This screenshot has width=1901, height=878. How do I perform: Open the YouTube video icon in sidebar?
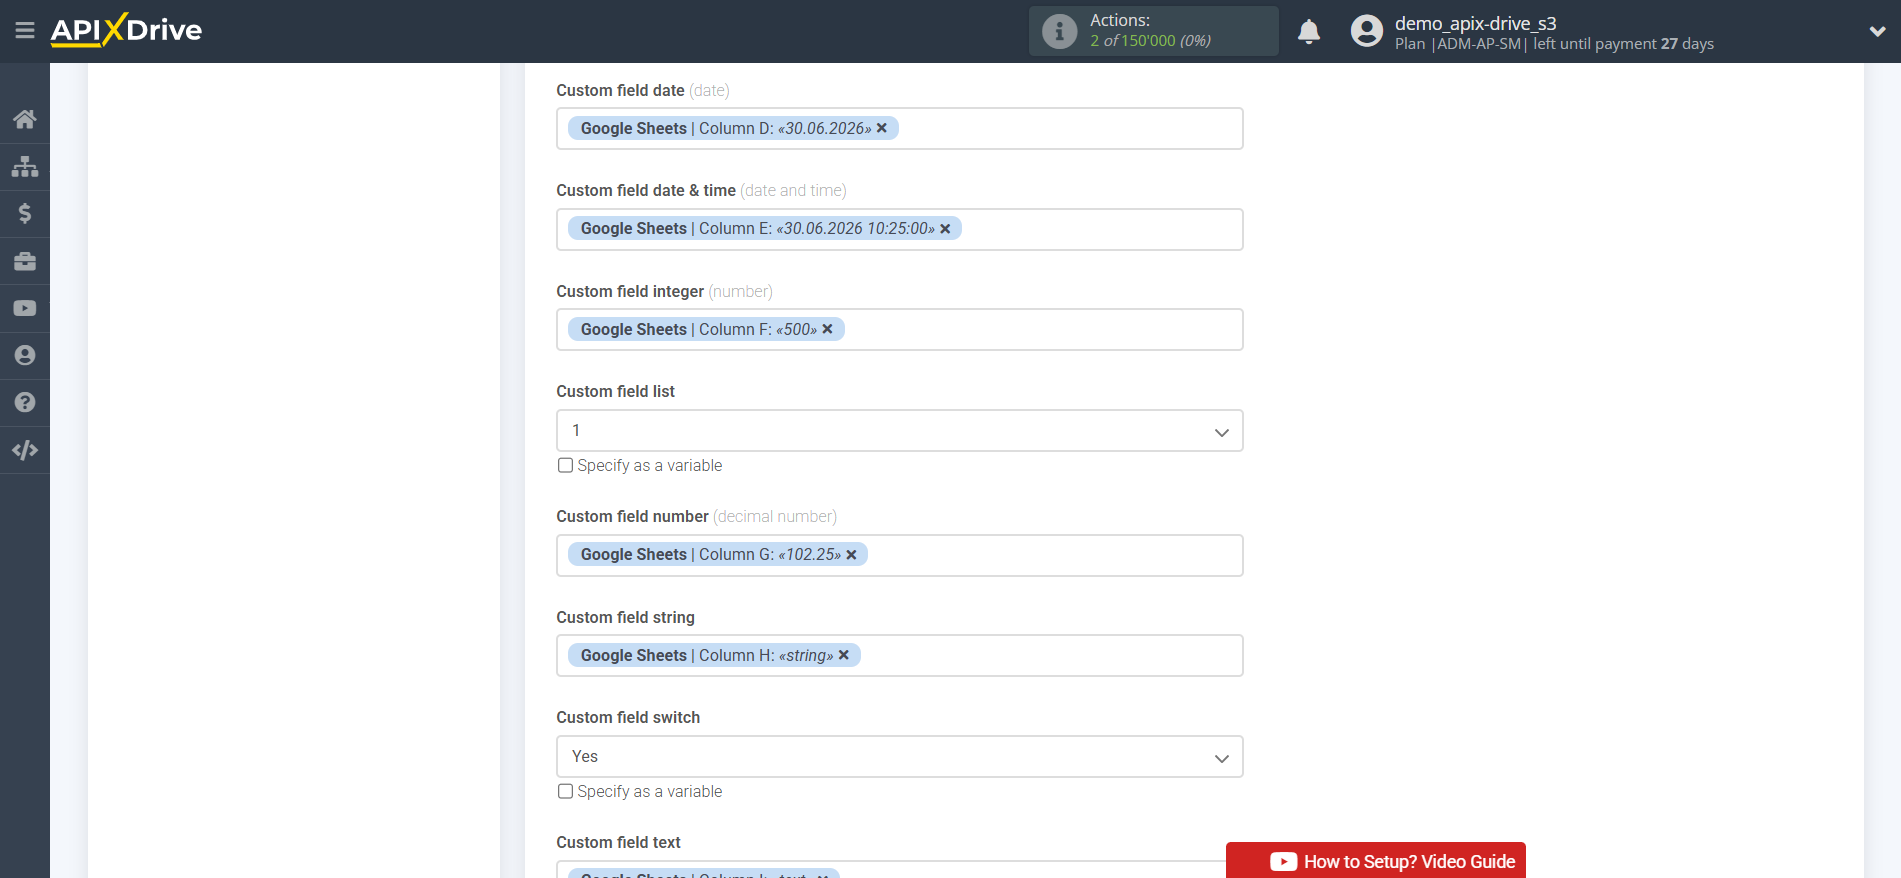click(x=25, y=308)
